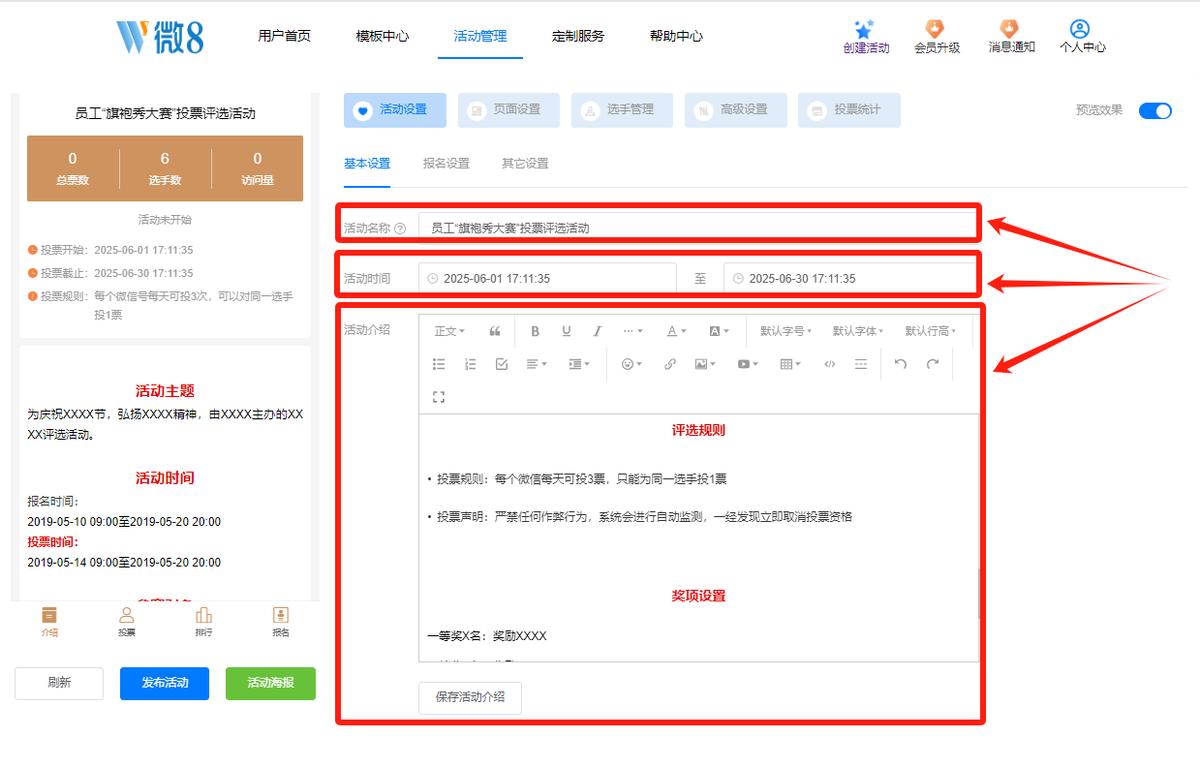Open the 默认字体 font family dropdown
This screenshot has width=1200, height=765.
(x=858, y=331)
